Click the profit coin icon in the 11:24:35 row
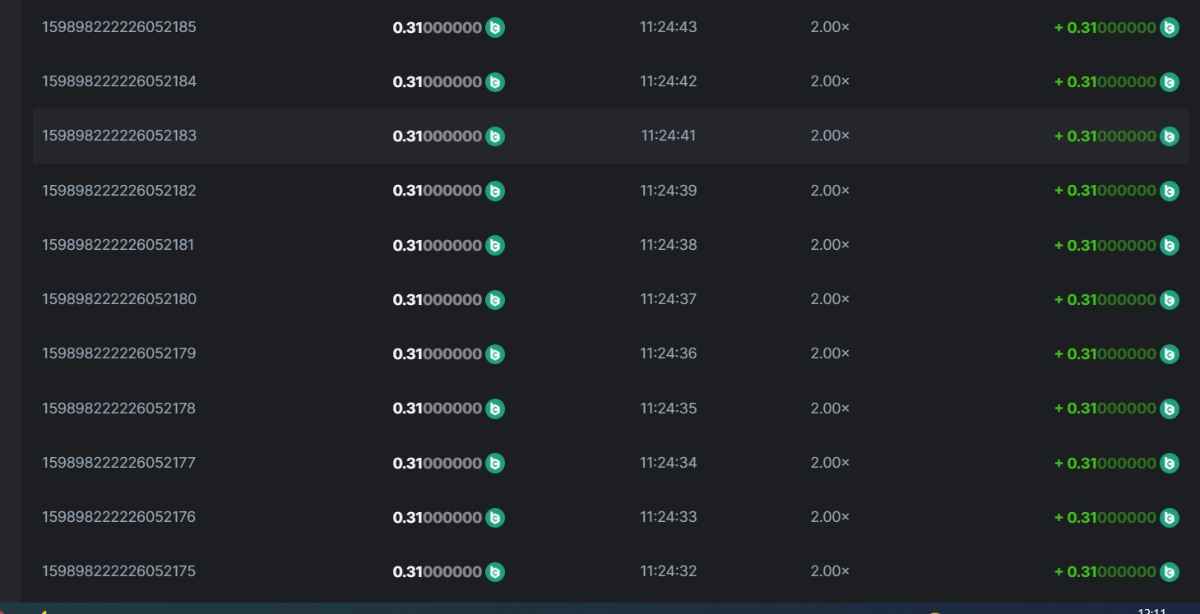1200x614 pixels. (1169, 409)
